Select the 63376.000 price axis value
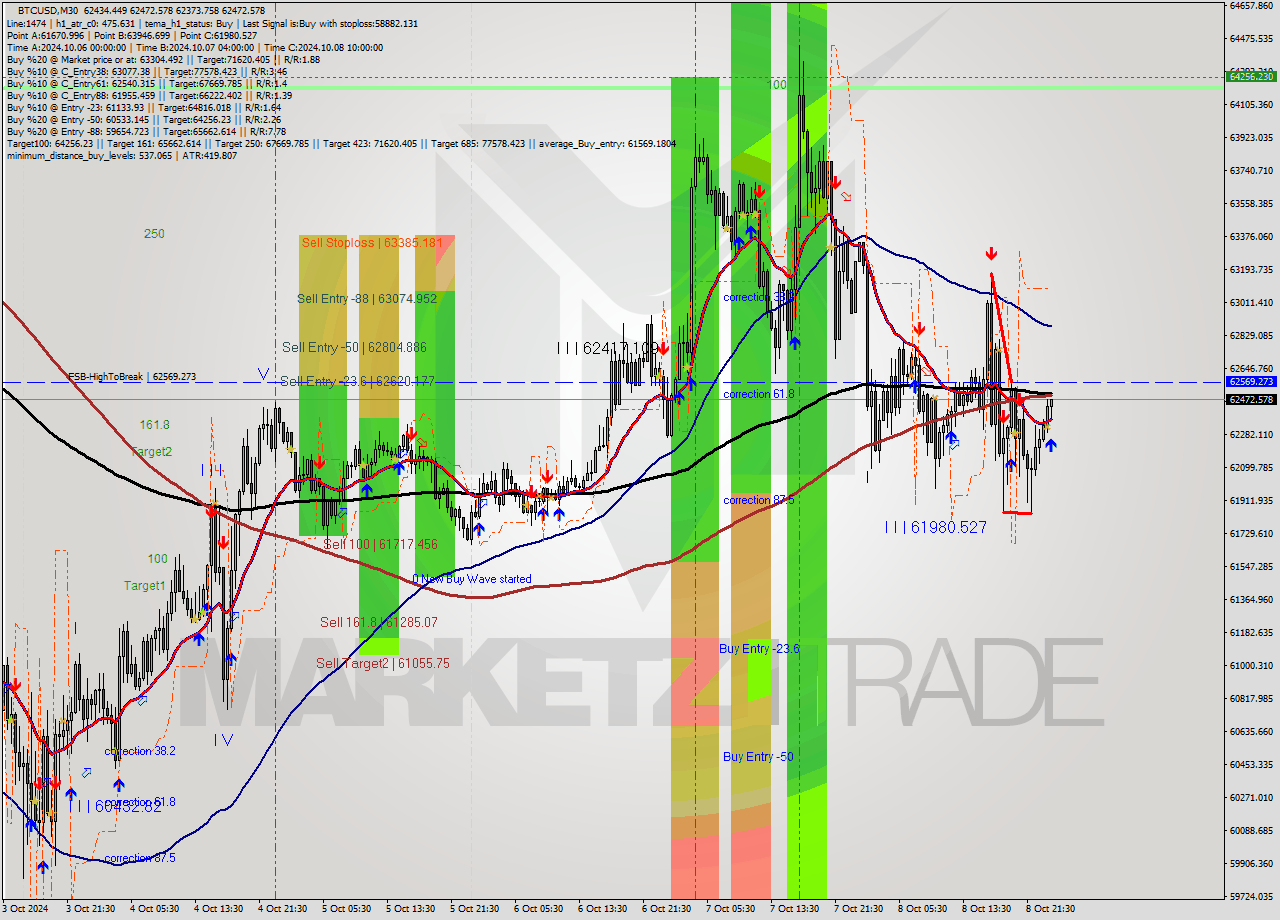The width and height of the screenshot is (1280, 920). pyautogui.click(x=1251, y=237)
